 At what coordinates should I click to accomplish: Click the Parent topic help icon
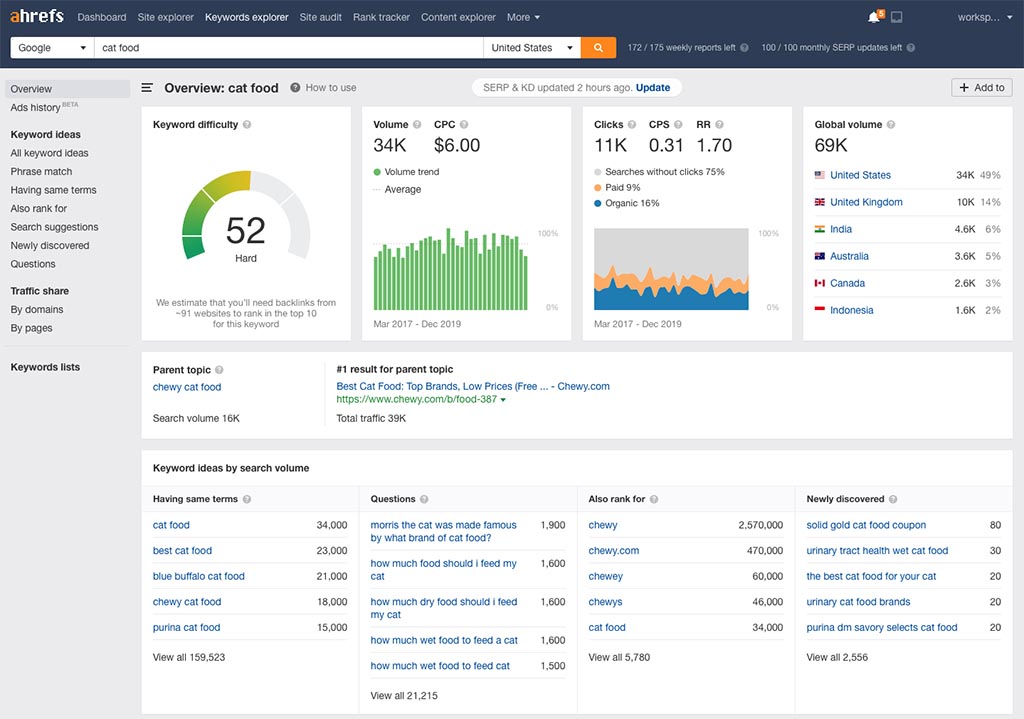[219, 370]
